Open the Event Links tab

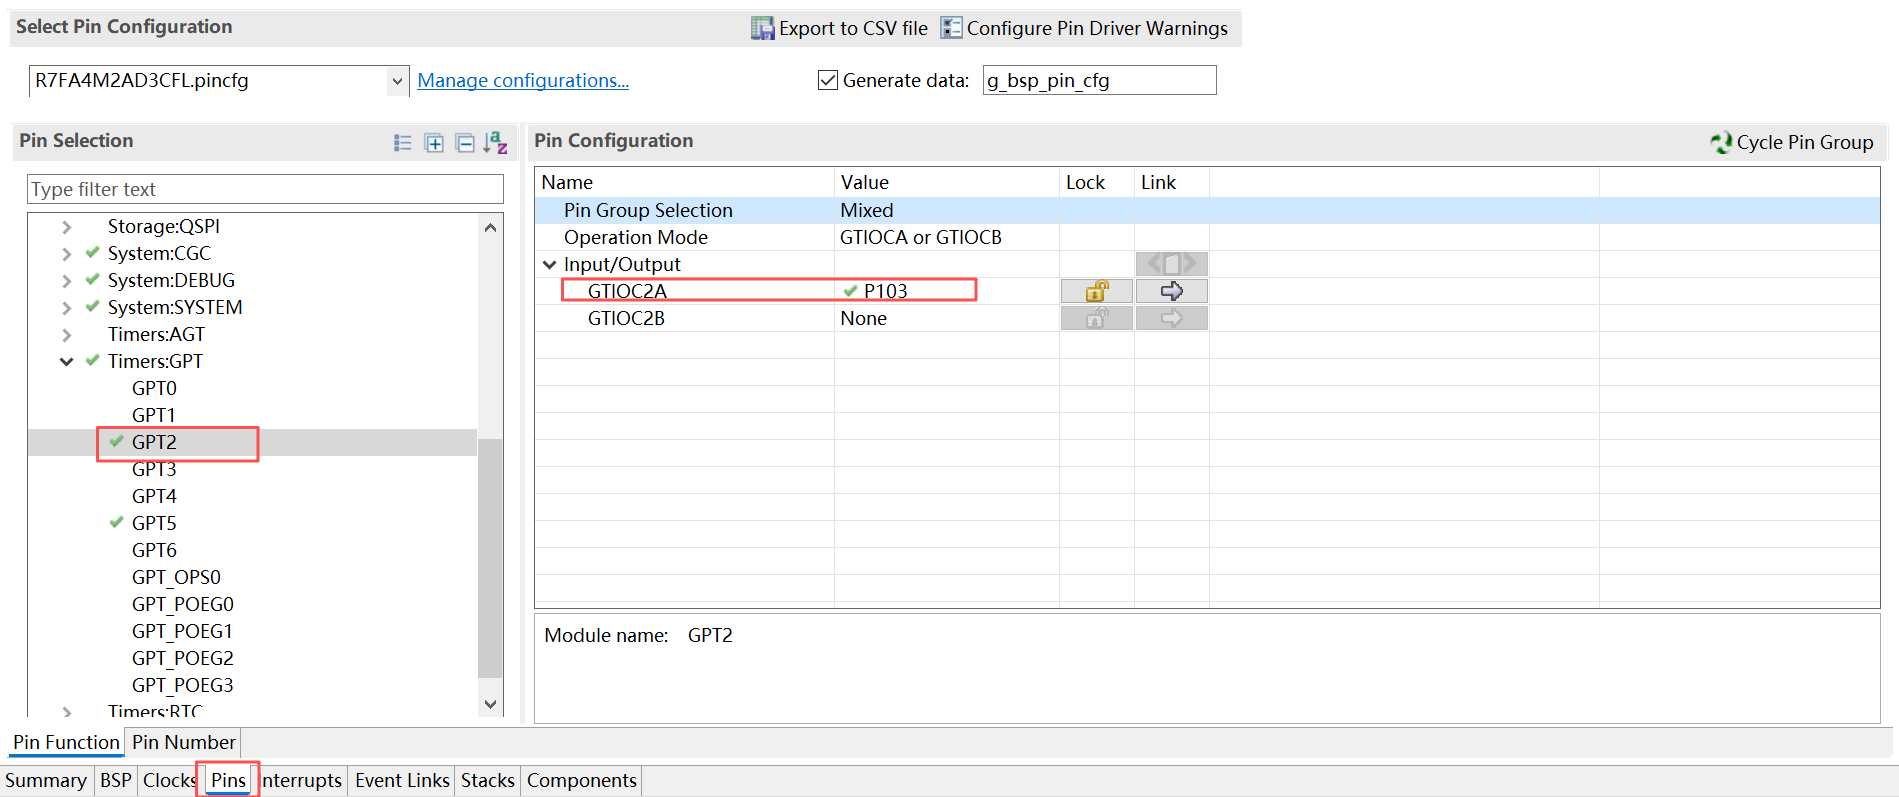click(402, 780)
